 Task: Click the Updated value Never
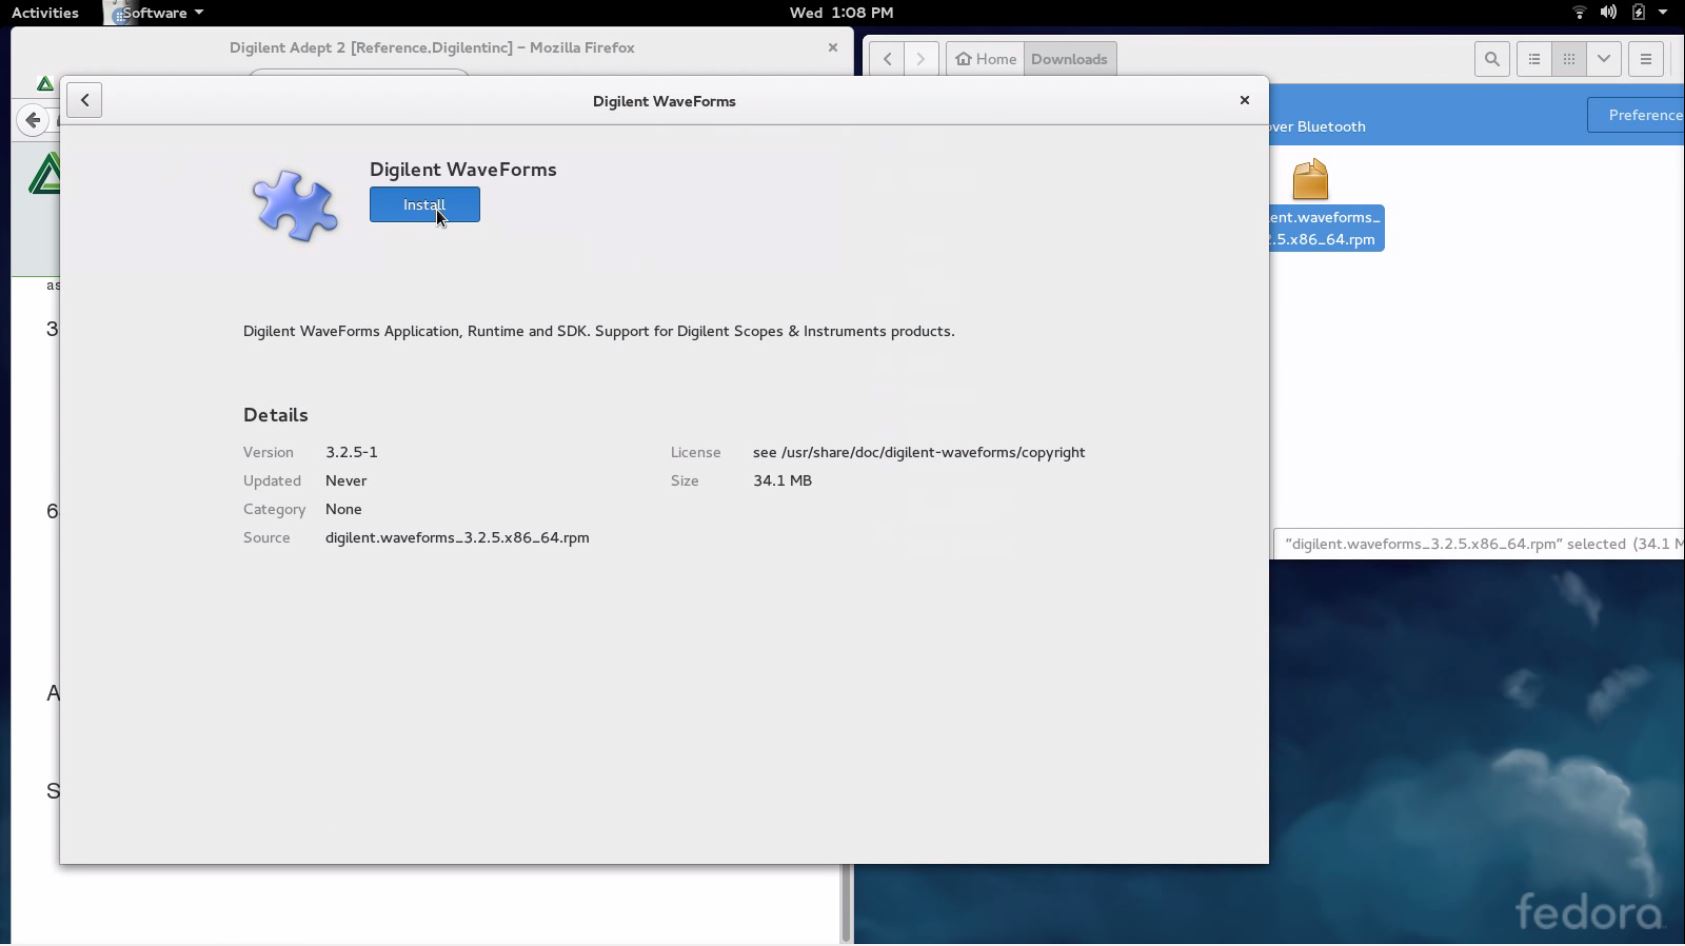tap(346, 480)
